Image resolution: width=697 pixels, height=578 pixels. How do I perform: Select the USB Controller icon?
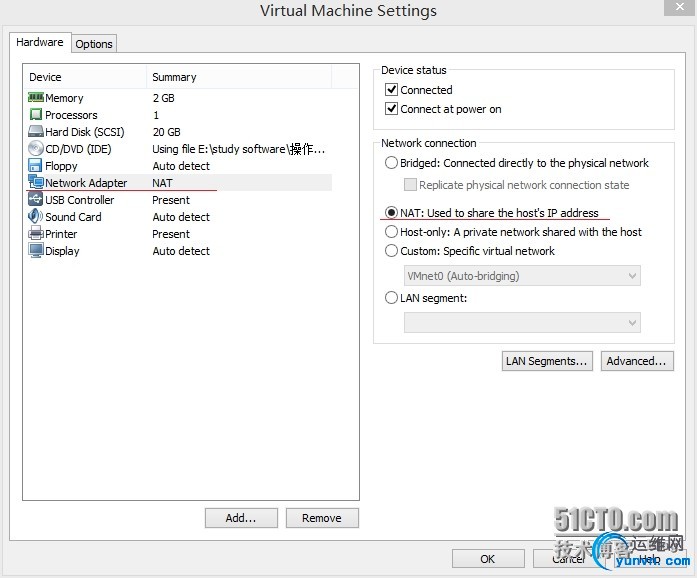(x=36, y=199)
